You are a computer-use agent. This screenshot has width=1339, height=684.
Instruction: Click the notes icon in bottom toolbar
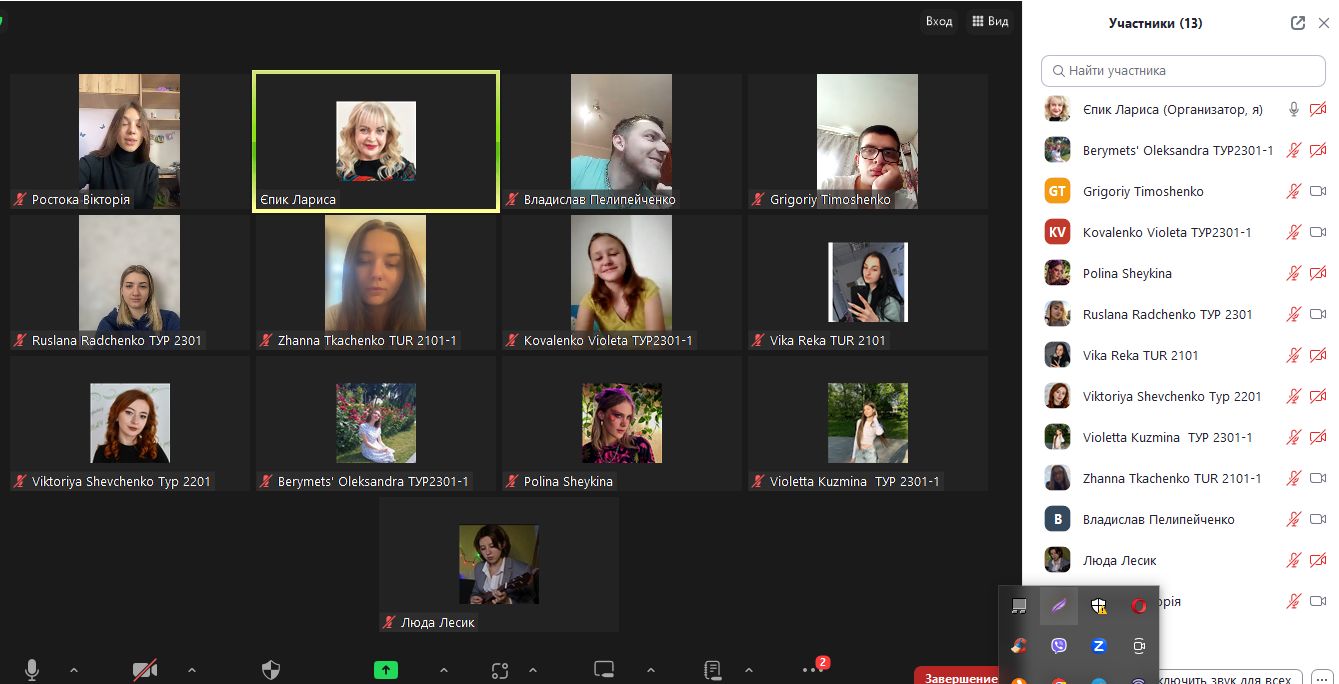[x=712, y=670]
